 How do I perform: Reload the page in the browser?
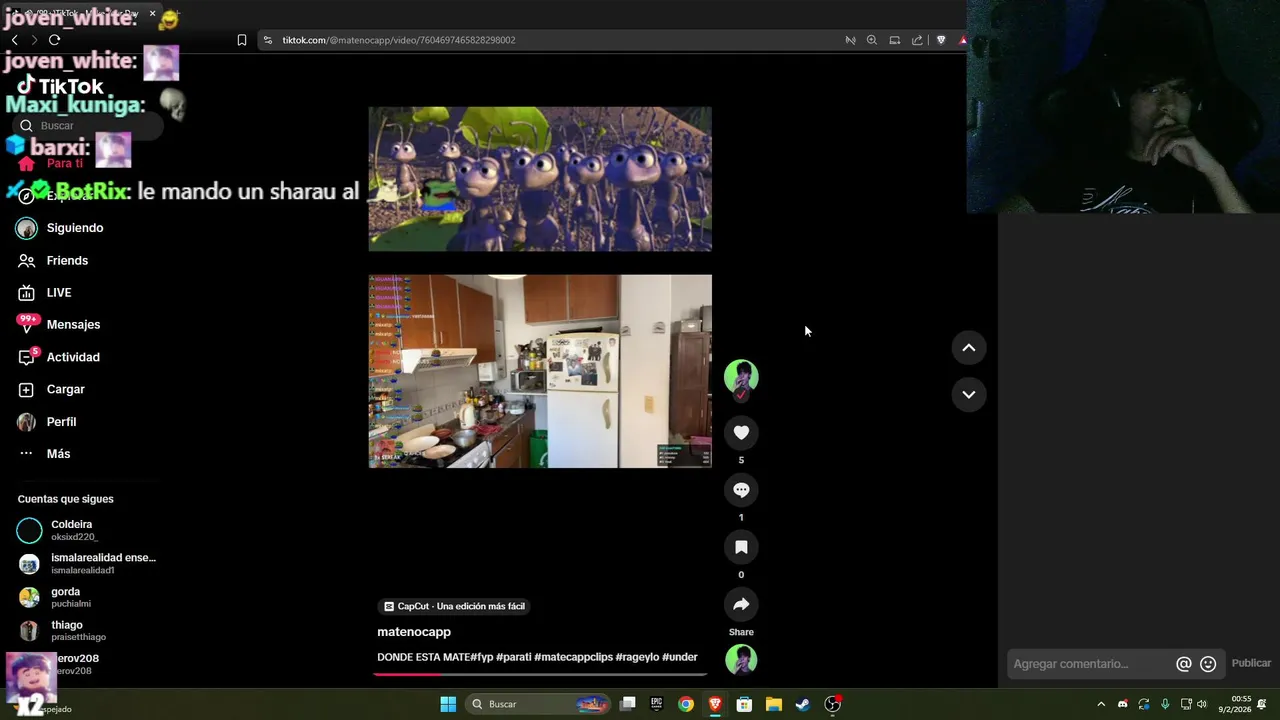tap(54, 40)
